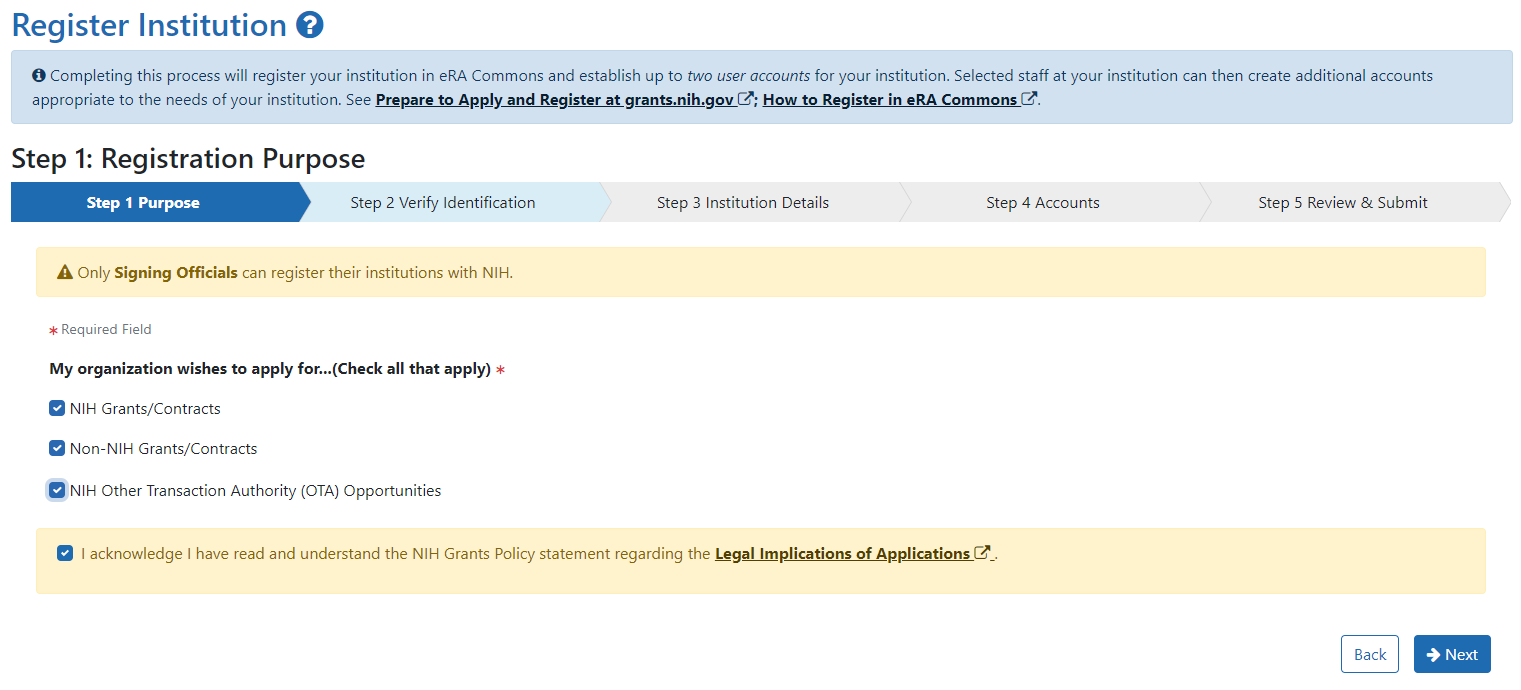Uncheck Non-NIH Grants/Contracts
The height and width of the screenshot is (690, 1521).
57,448
